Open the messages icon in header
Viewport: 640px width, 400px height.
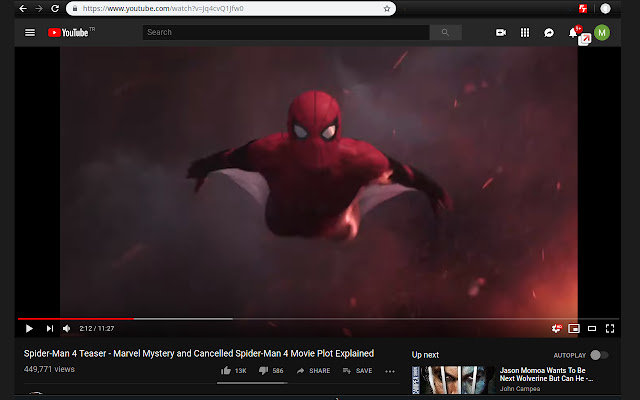click(x=549, y=32)
